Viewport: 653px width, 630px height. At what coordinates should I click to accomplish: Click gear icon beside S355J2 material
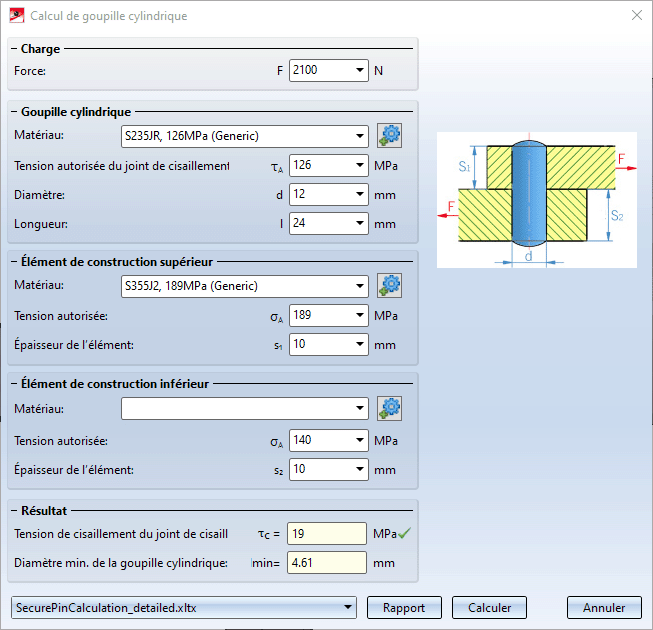click(x=389, y=287)
